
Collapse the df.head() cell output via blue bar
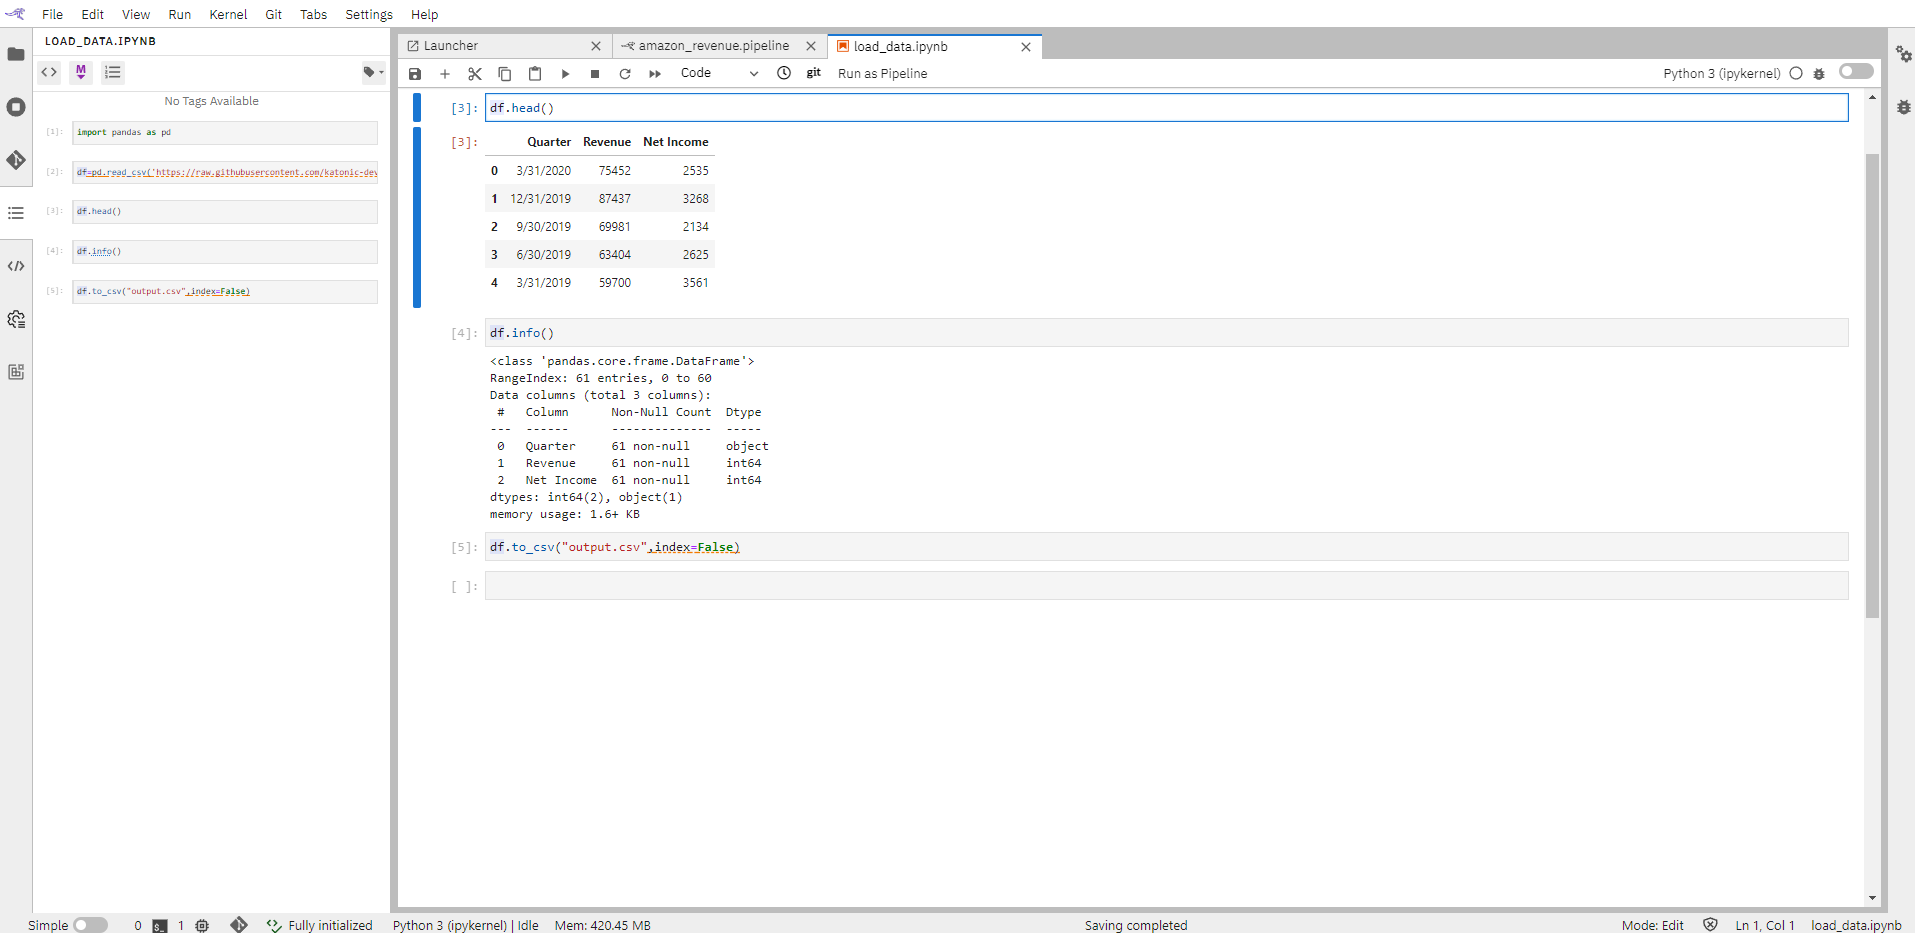[417, 217]
